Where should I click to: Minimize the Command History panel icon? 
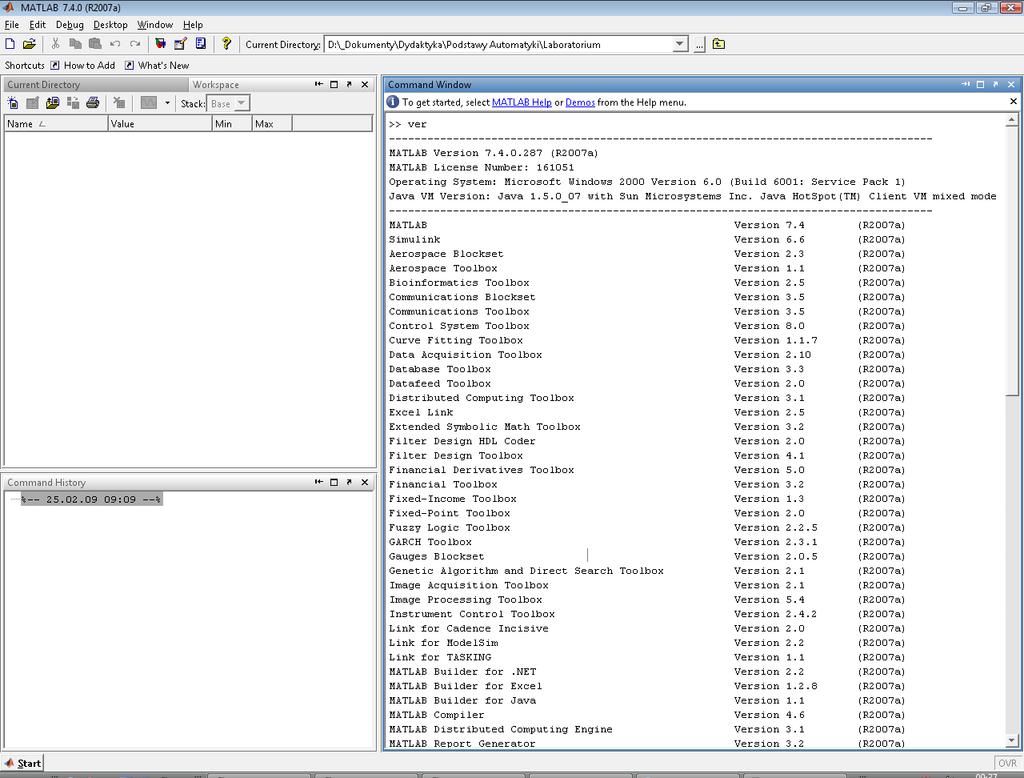click(x=319, y=482)
